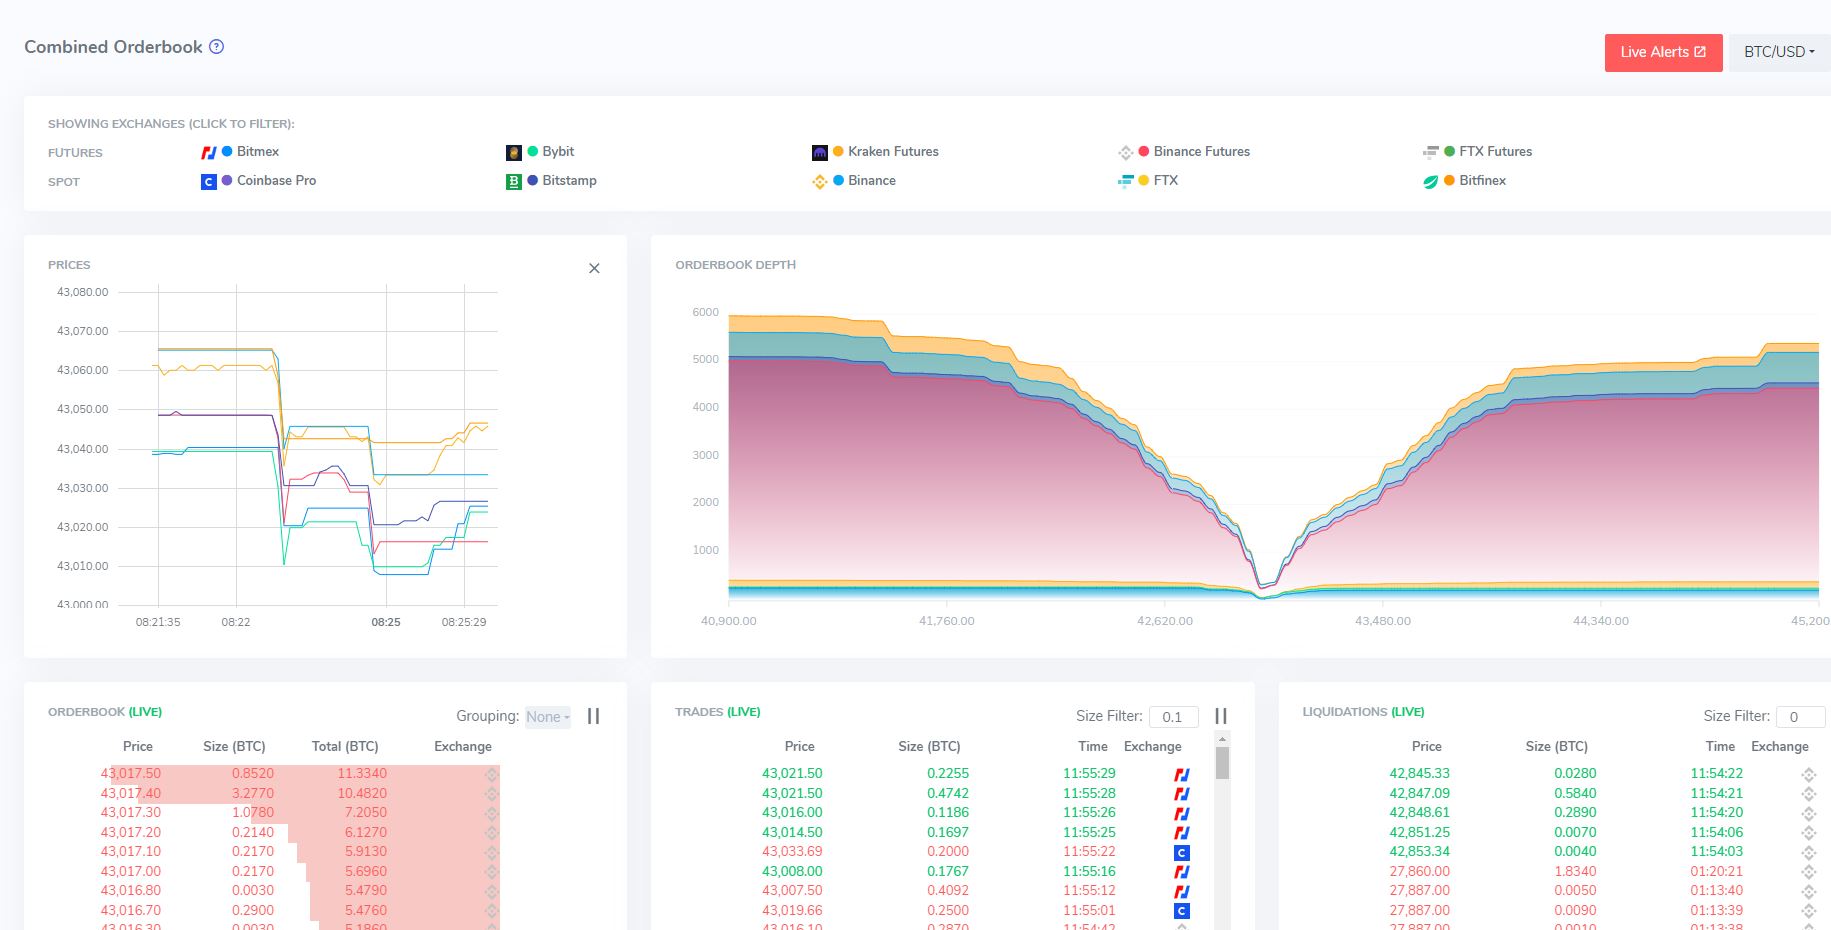Click the ORDERBOOK DEPTH panel title
The width and height of the screenshot is (1831, 930).
[x=736, y=265]
